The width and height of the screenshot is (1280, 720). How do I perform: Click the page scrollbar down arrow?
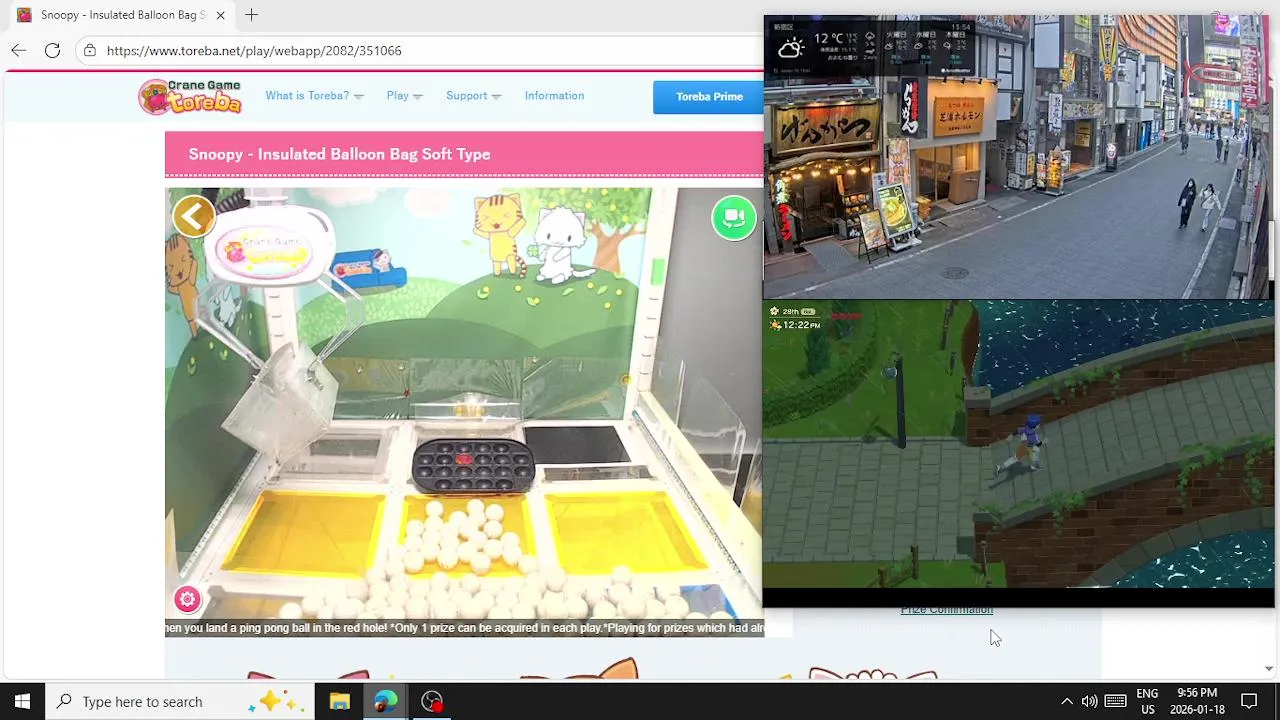coord(1269,668)
